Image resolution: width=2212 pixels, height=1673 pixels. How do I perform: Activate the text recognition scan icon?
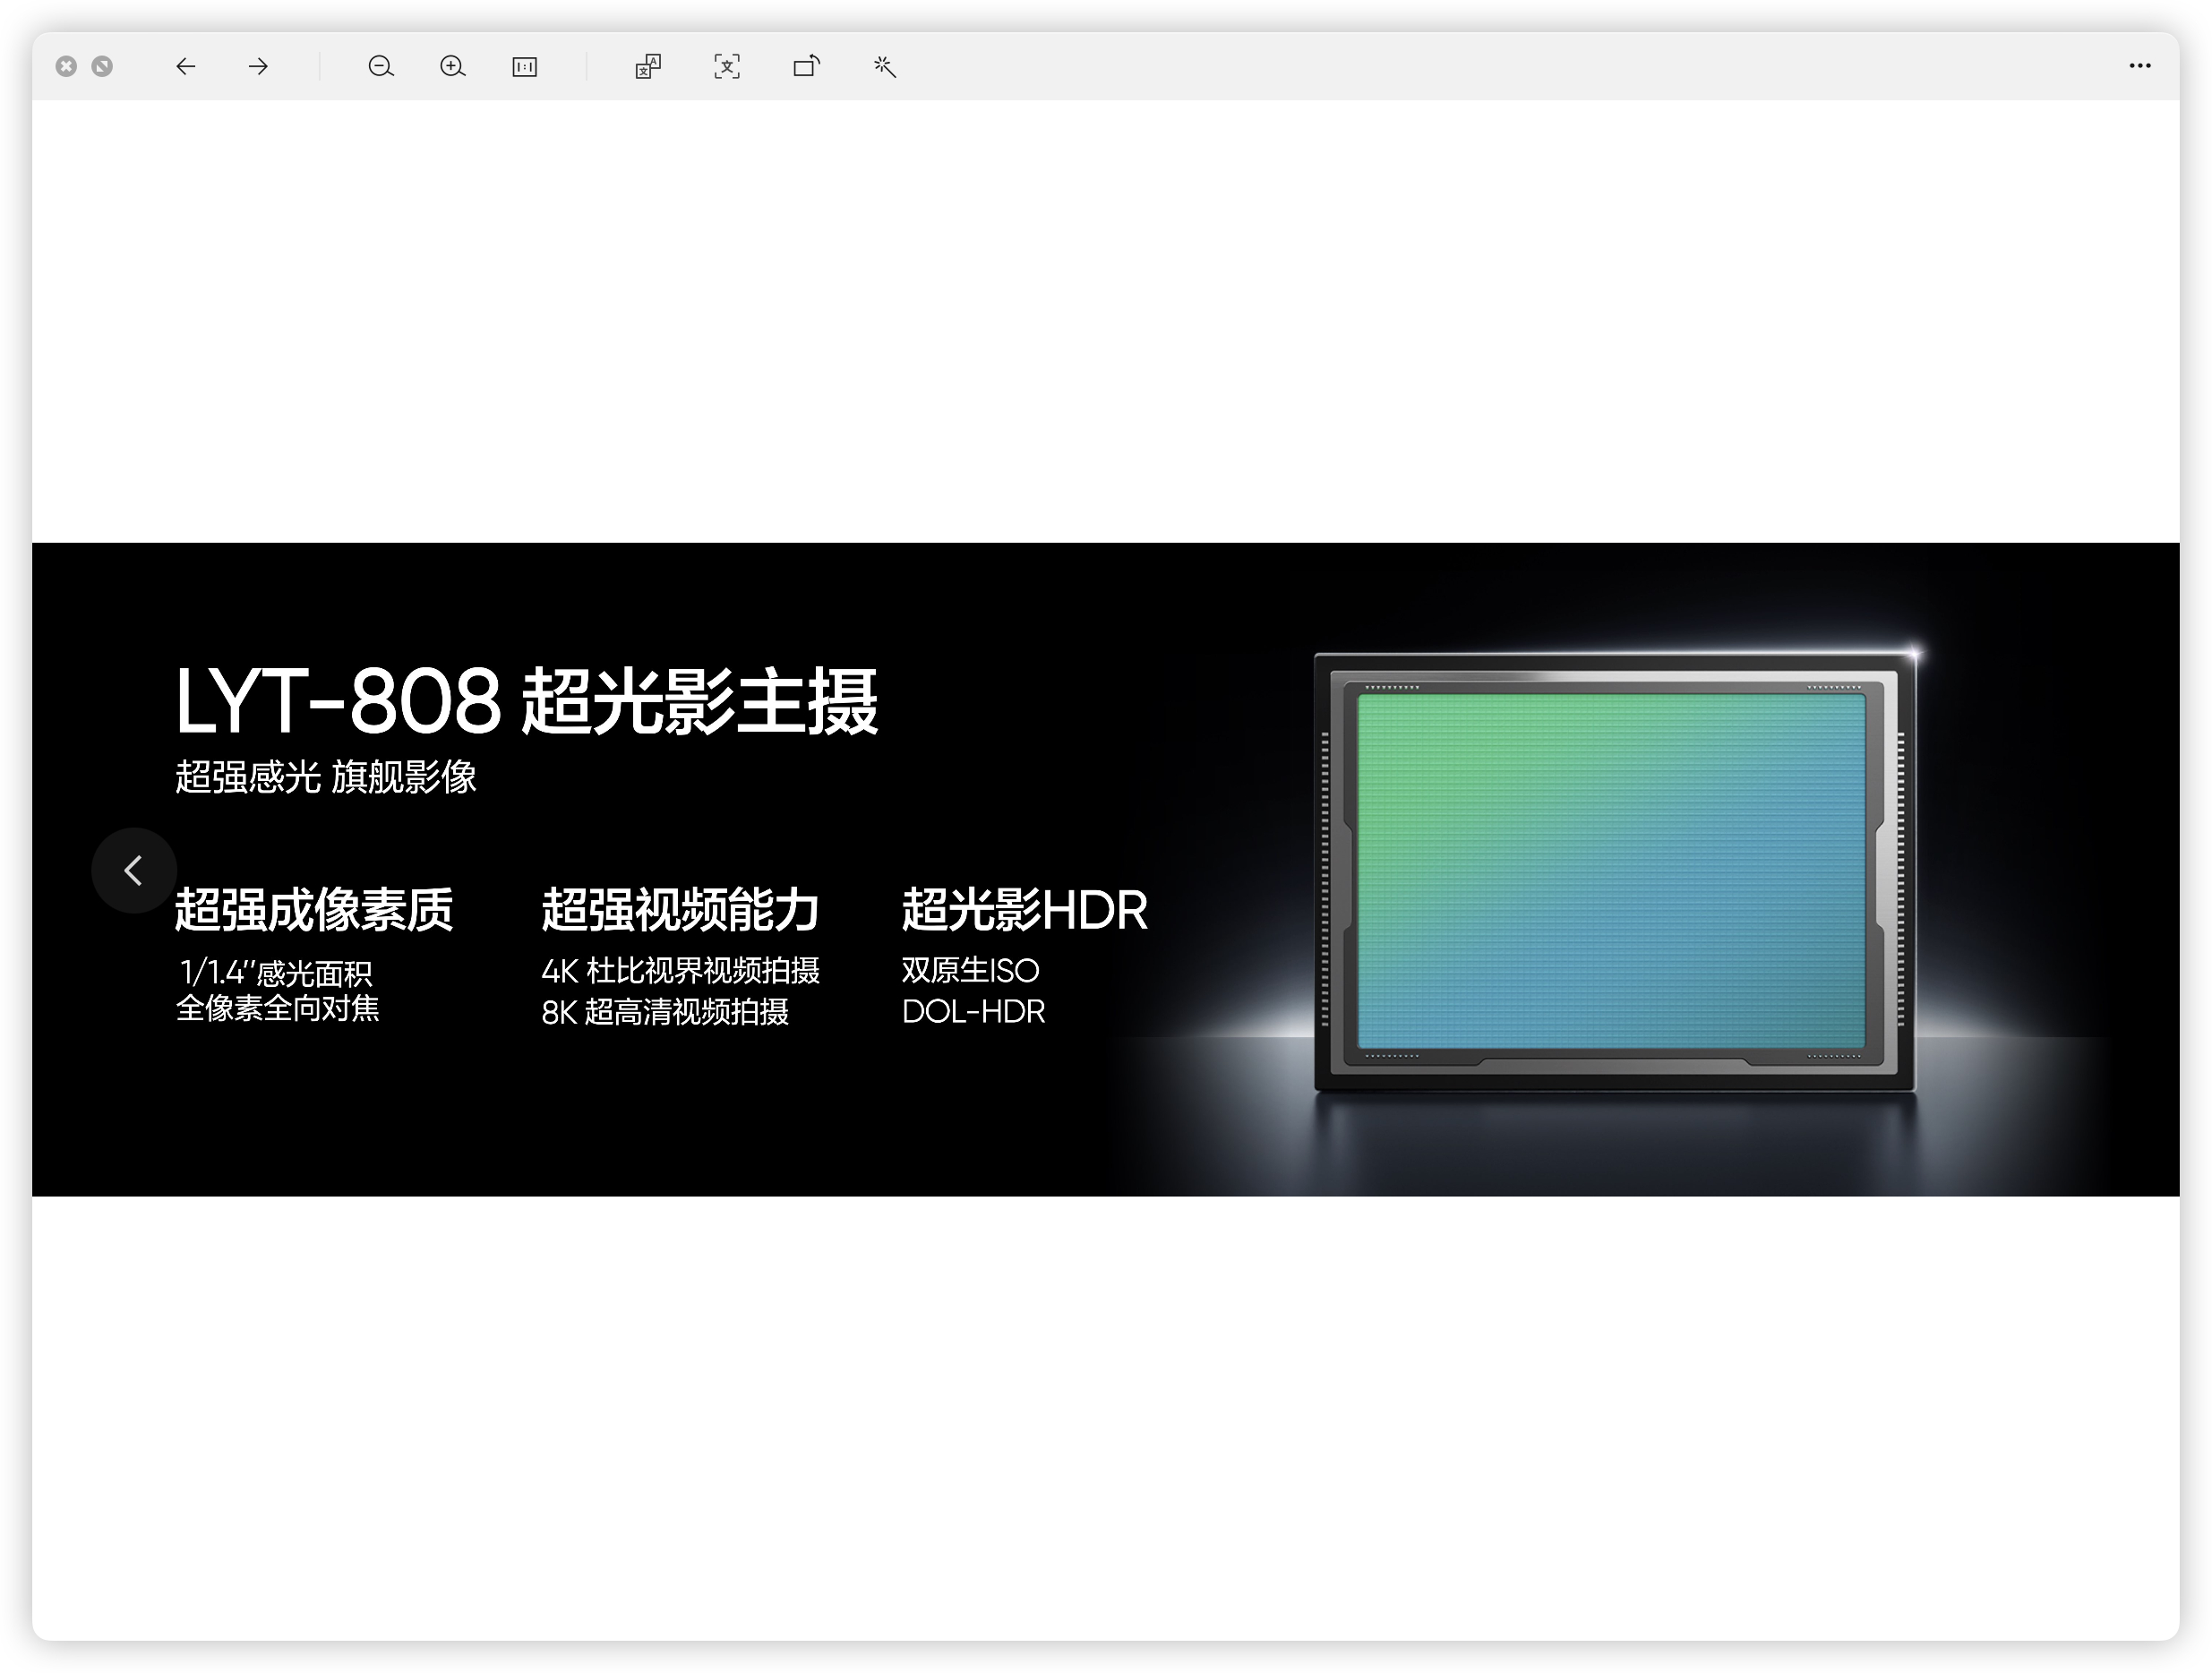pyautogui.click(x=727, y=67)
